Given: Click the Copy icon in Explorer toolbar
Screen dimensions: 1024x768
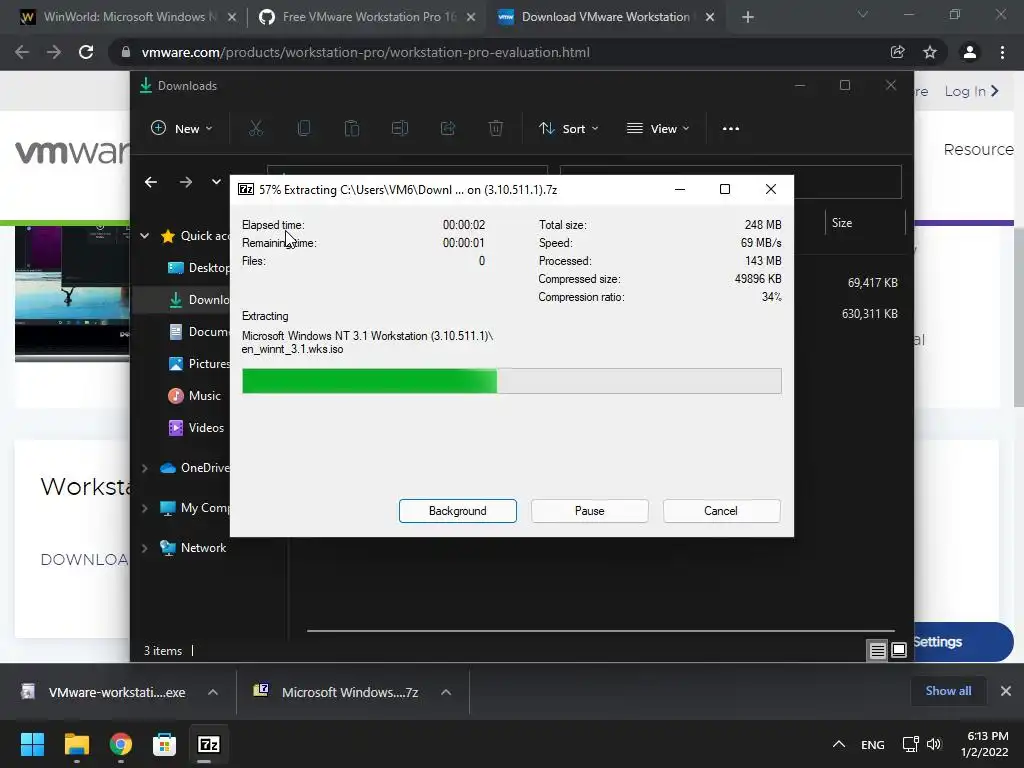Looking at the screenshot, I should (x=304, y=129).
